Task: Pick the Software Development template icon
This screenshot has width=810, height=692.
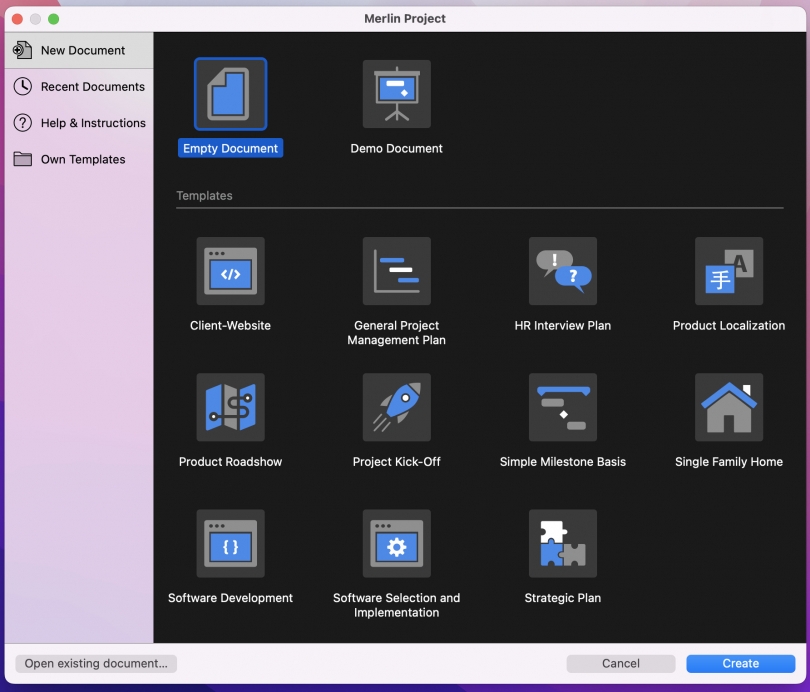Action: (x=230, y=543)
